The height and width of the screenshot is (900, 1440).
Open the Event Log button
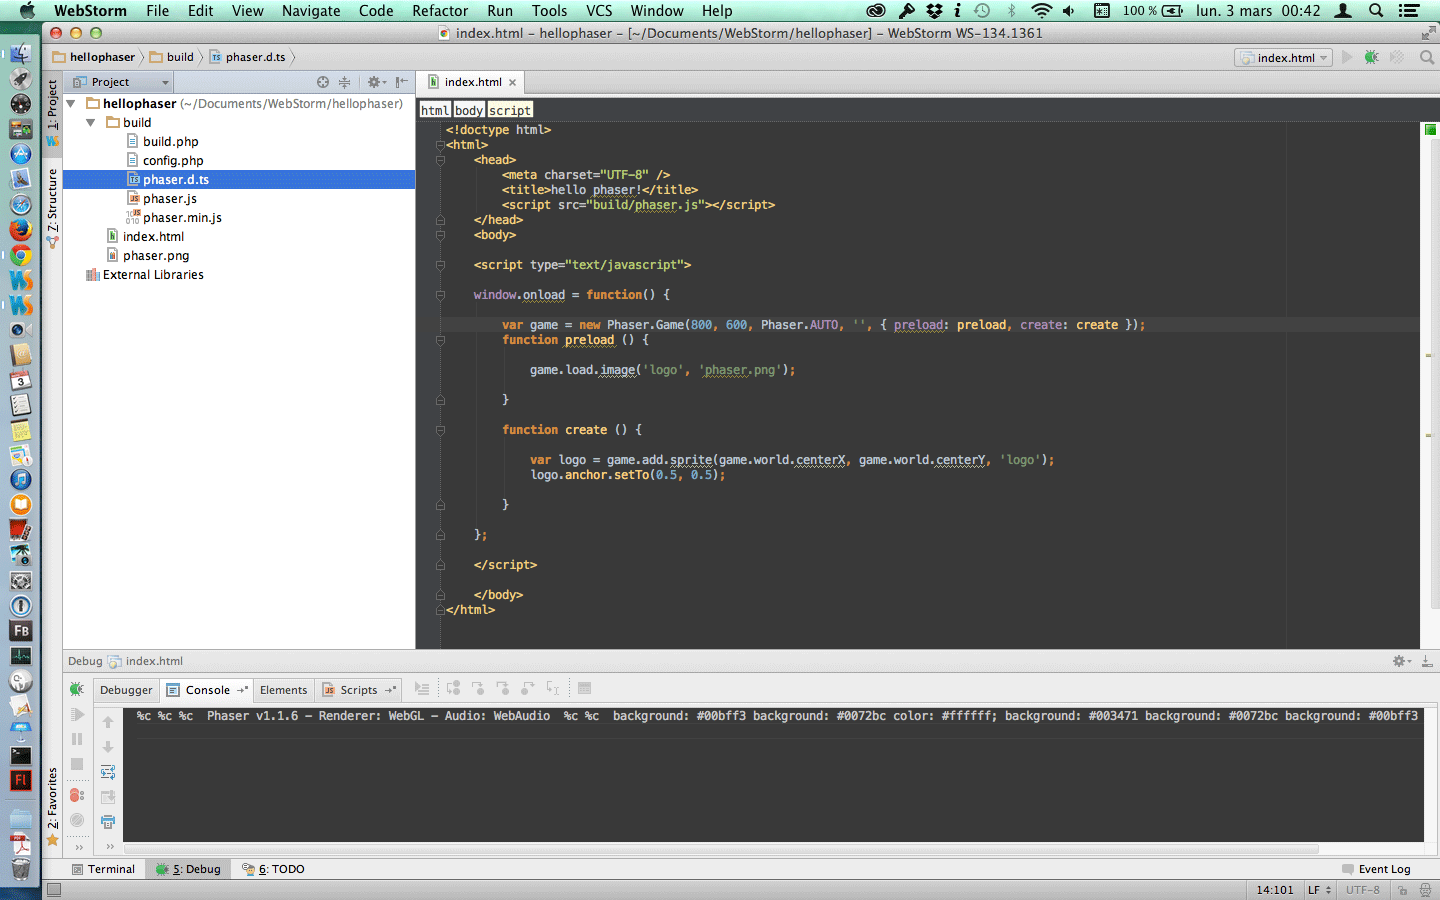(1376, 869)
